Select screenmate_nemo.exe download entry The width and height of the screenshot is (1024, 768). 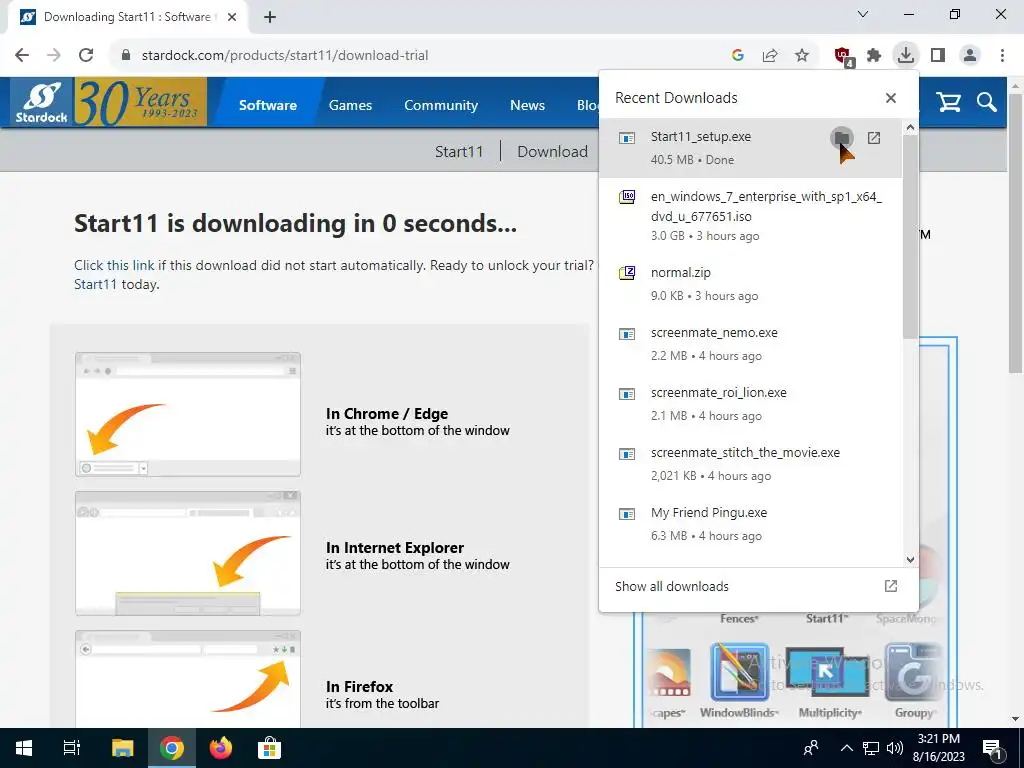(x=750, y=344)
